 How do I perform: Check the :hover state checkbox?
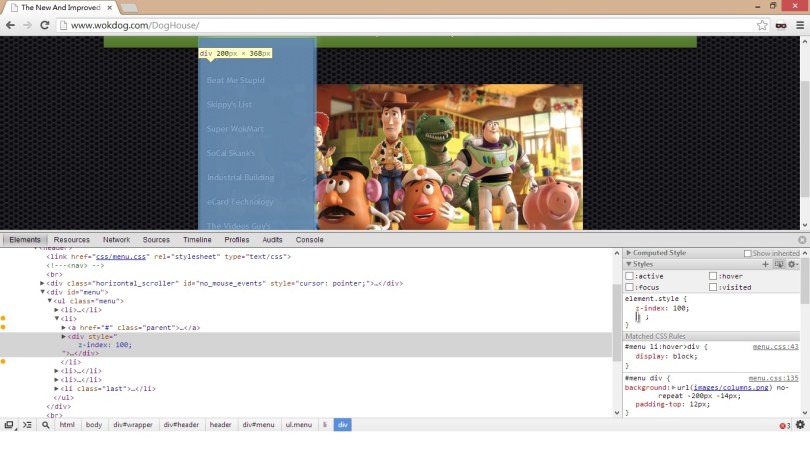coord(713,276)
